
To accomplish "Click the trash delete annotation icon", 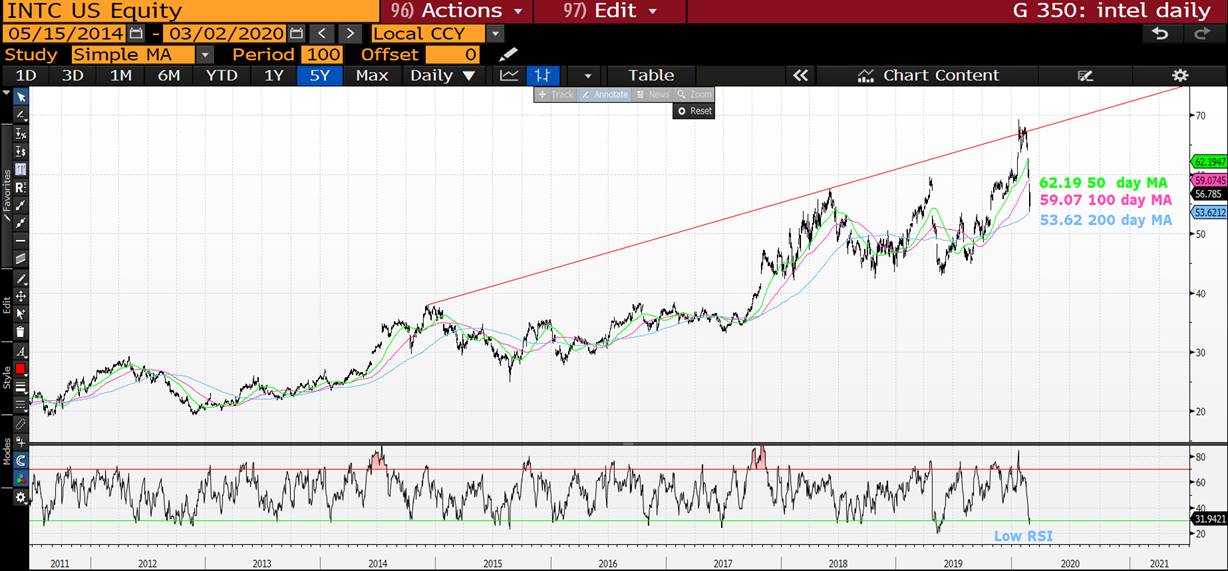I will (20, 332).
